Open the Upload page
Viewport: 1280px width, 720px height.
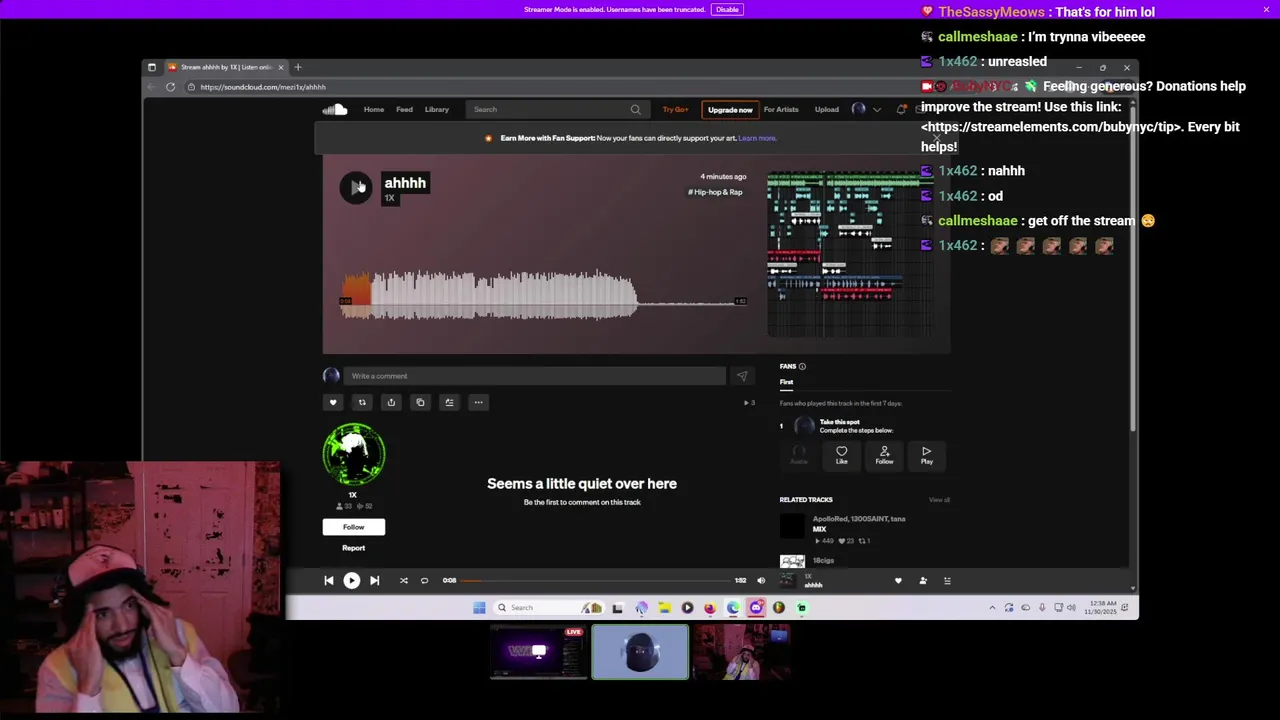point(827,109)
